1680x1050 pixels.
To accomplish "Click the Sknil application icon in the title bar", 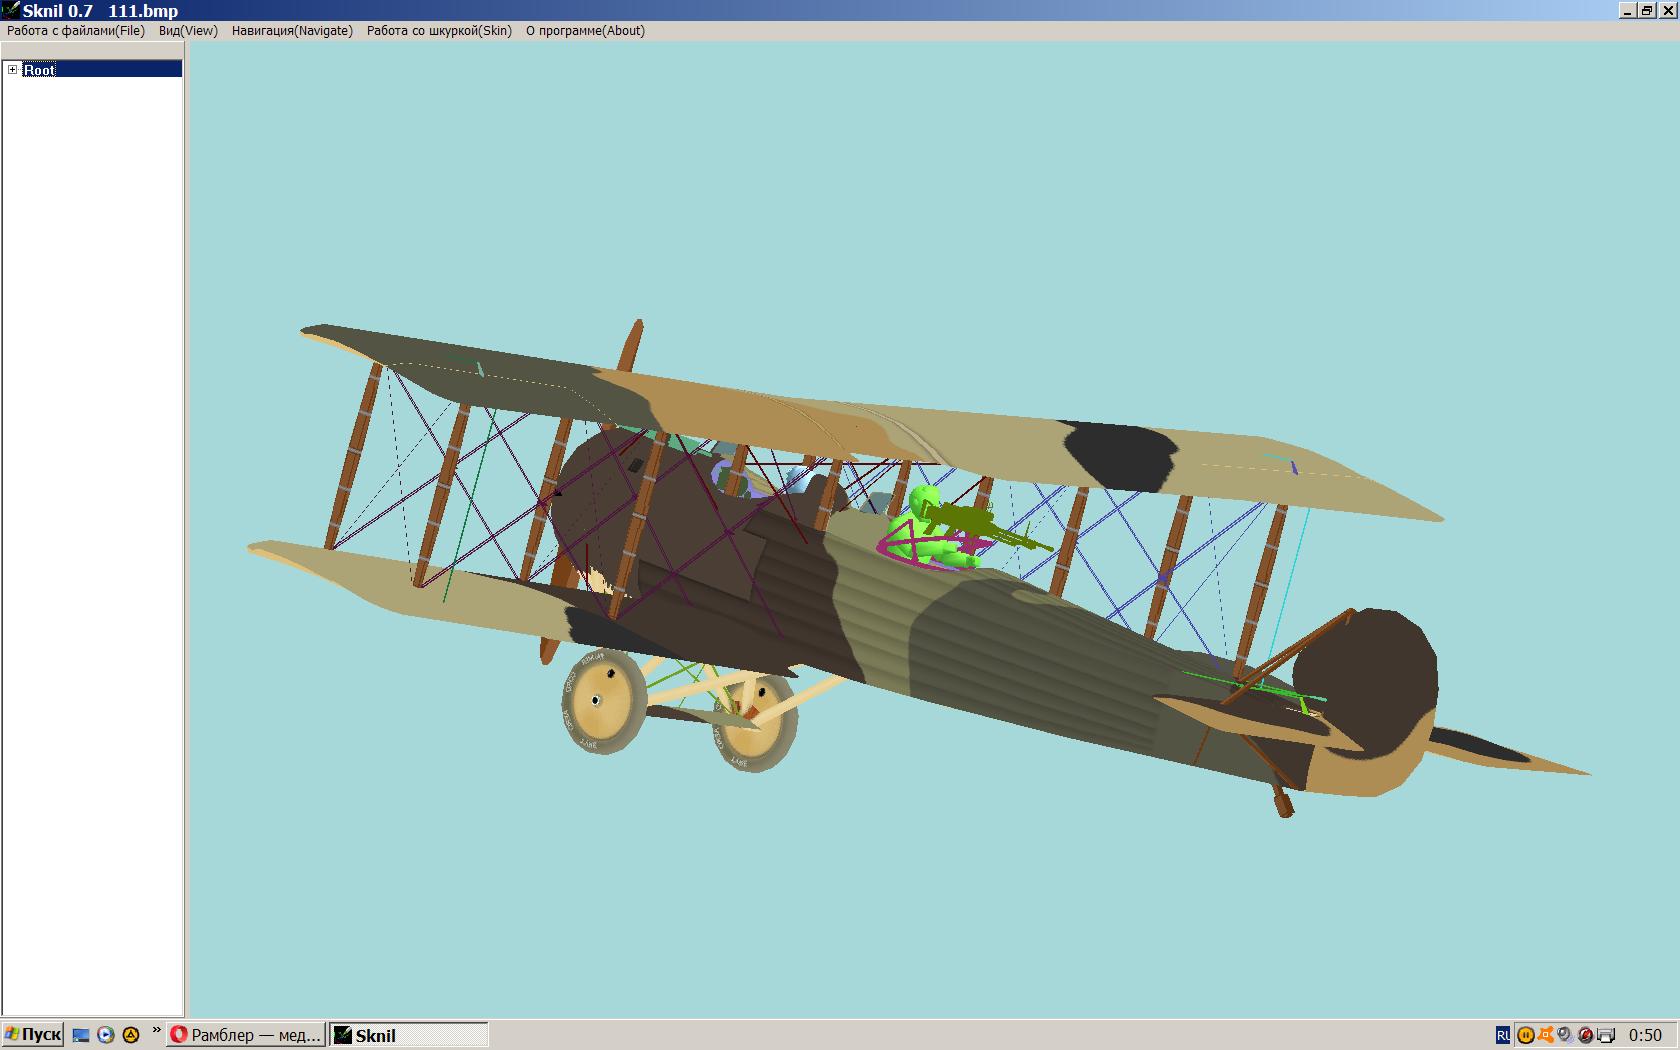I will 10,10.
